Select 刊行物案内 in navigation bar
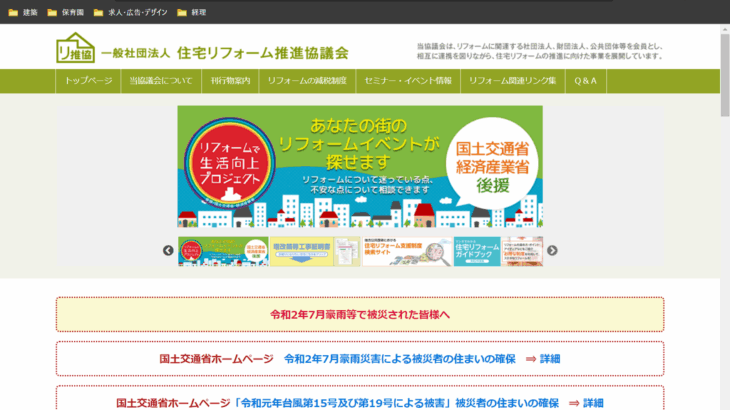Image resolution: width=730 pixels, height=410 pixels. [229, 80]
